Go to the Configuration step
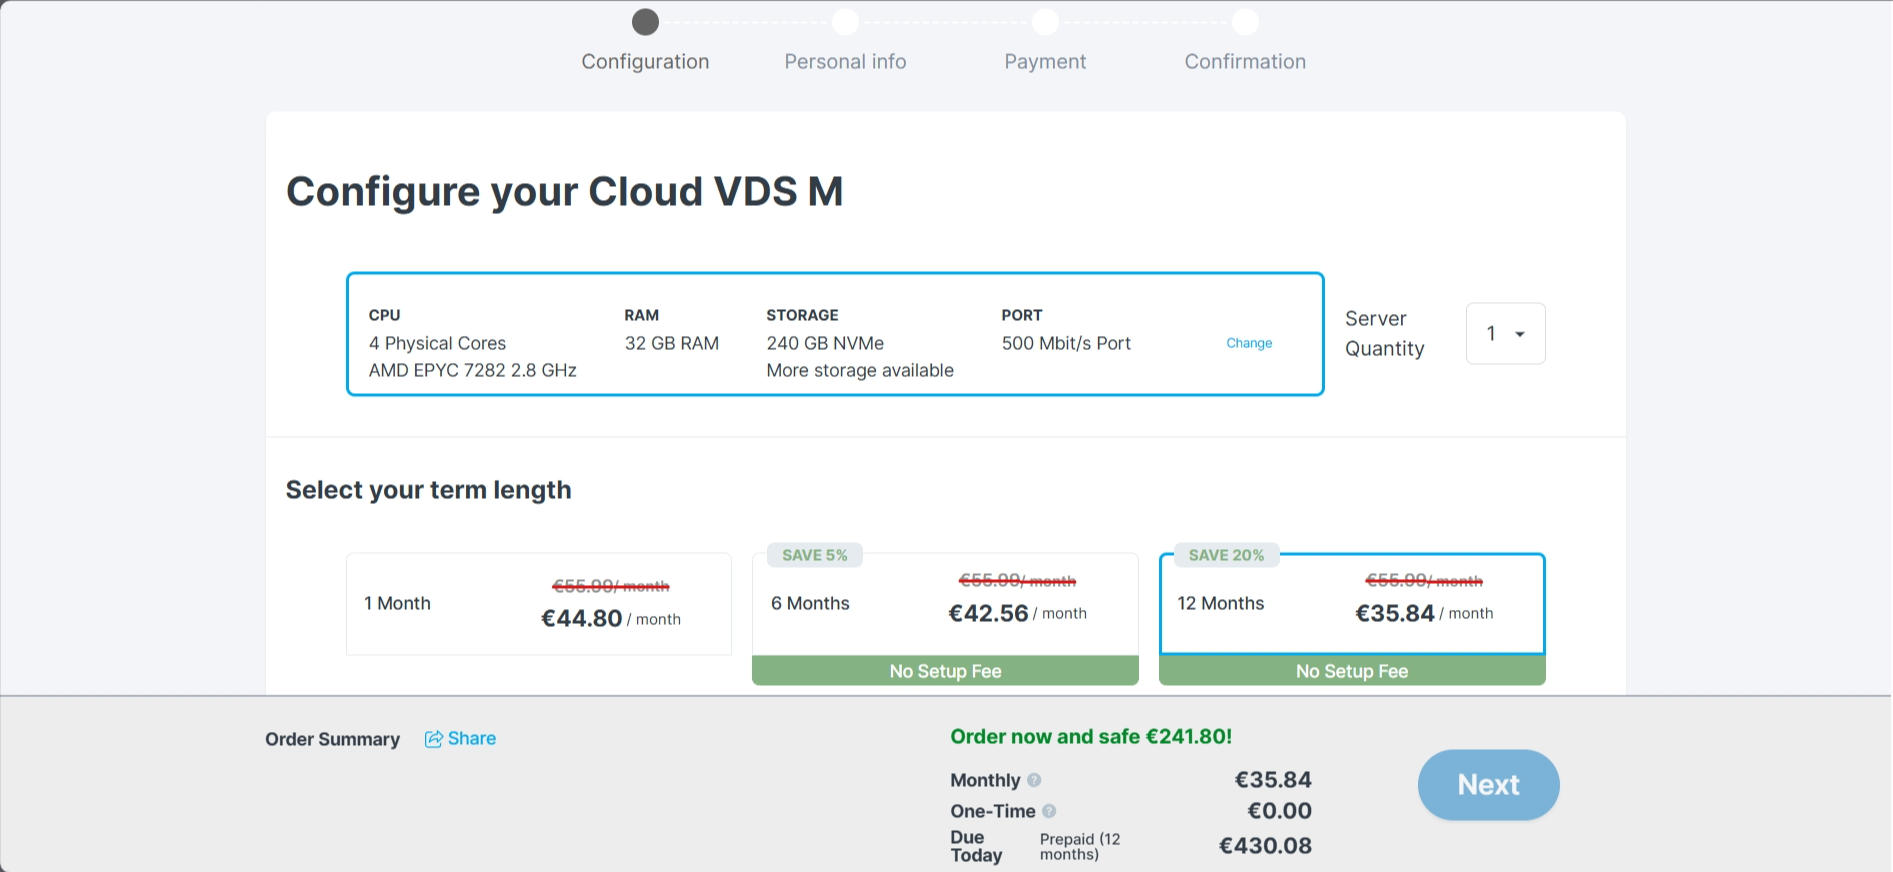This screenshot has height=872, width=1893. [x=645, y=41]
